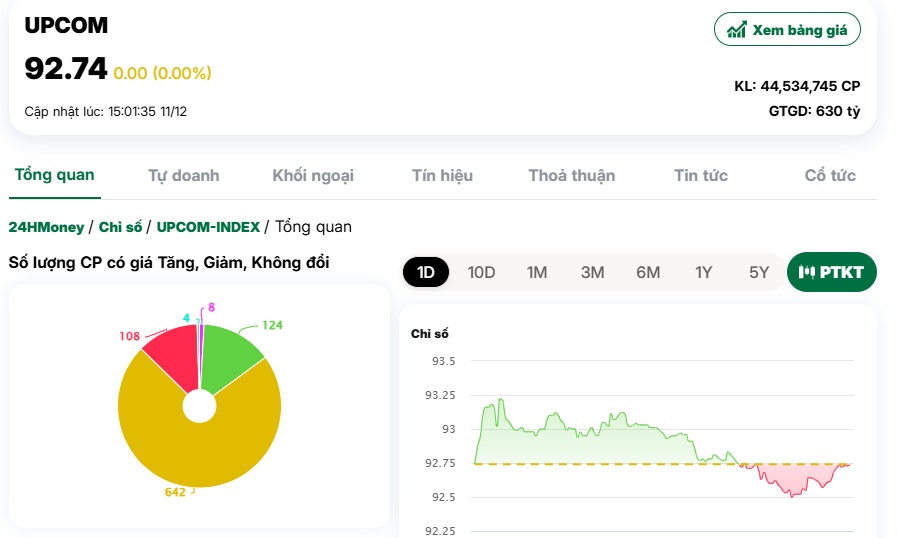Select the 1M chart range

[x=537, y=272]
